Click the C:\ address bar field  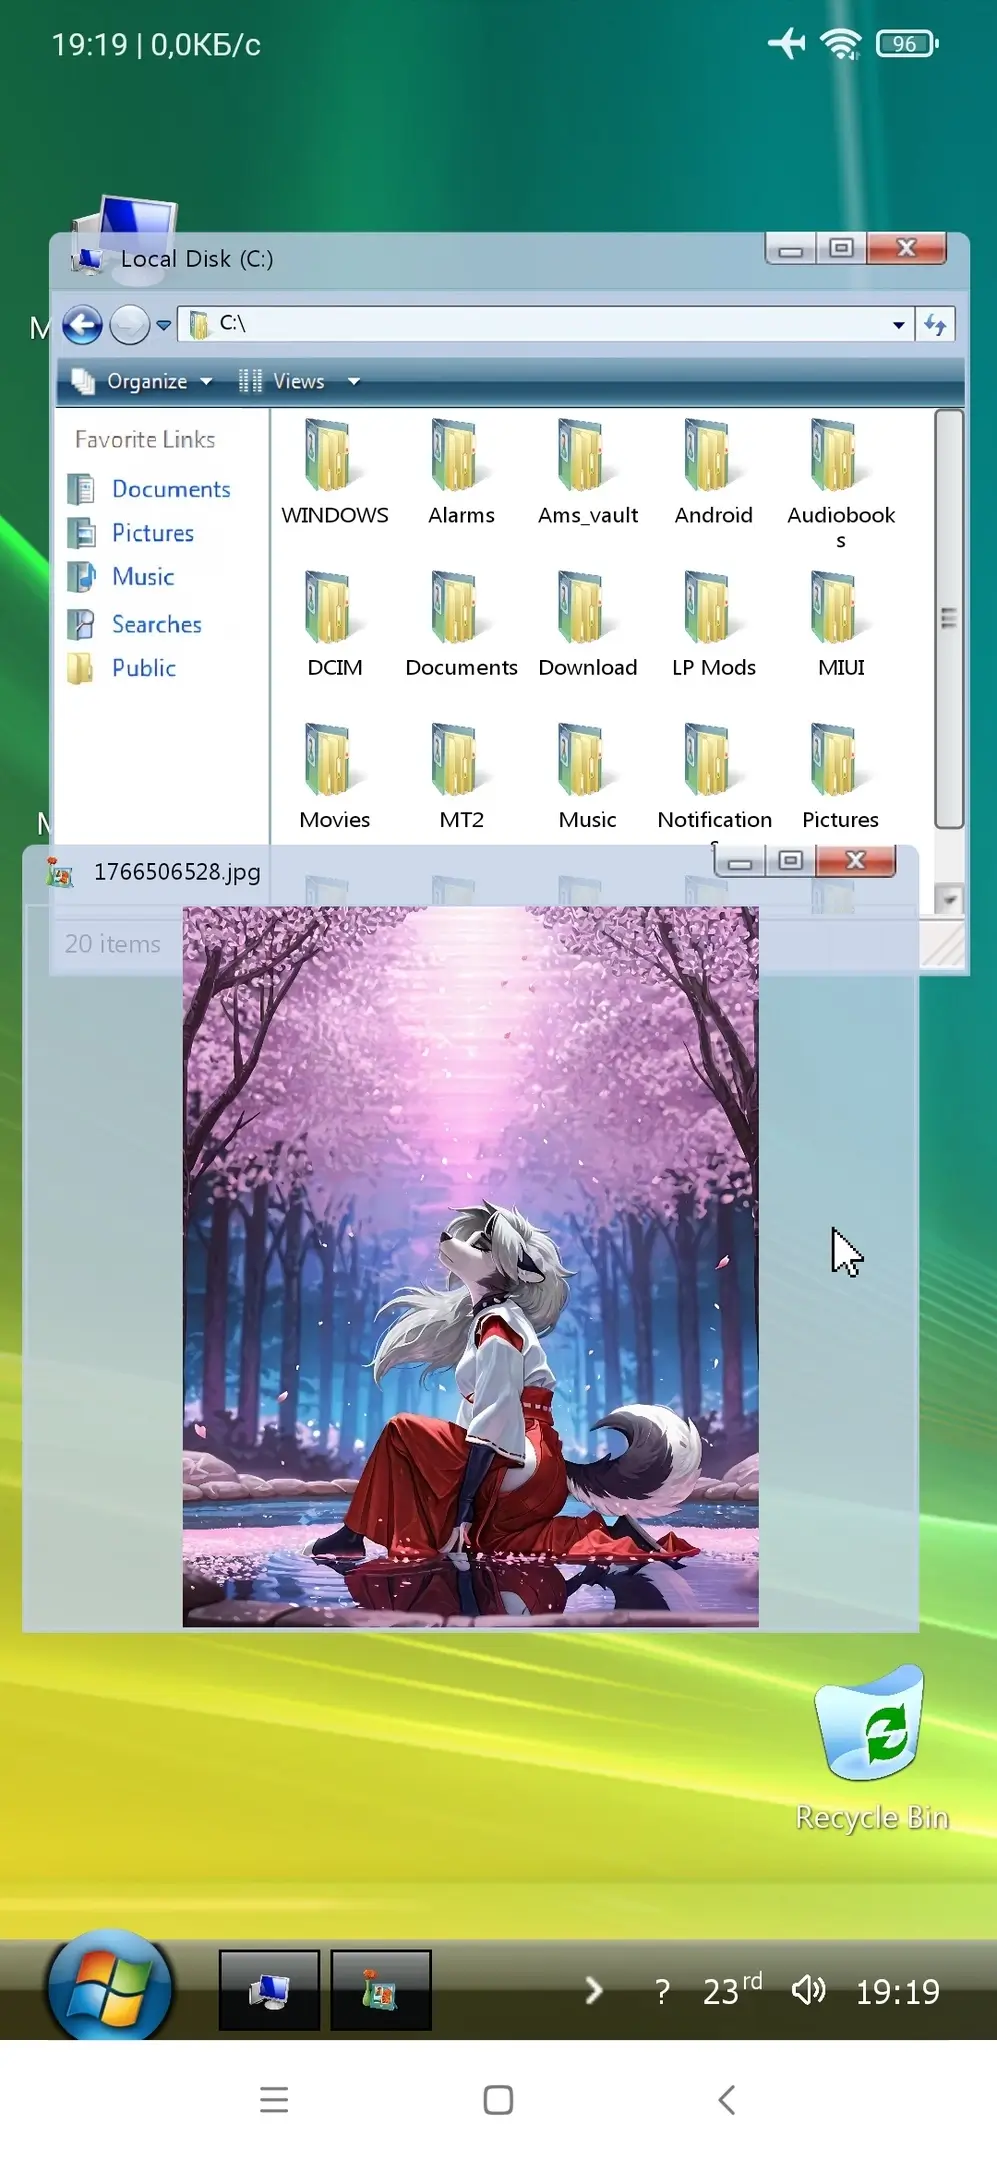[550, 324]
